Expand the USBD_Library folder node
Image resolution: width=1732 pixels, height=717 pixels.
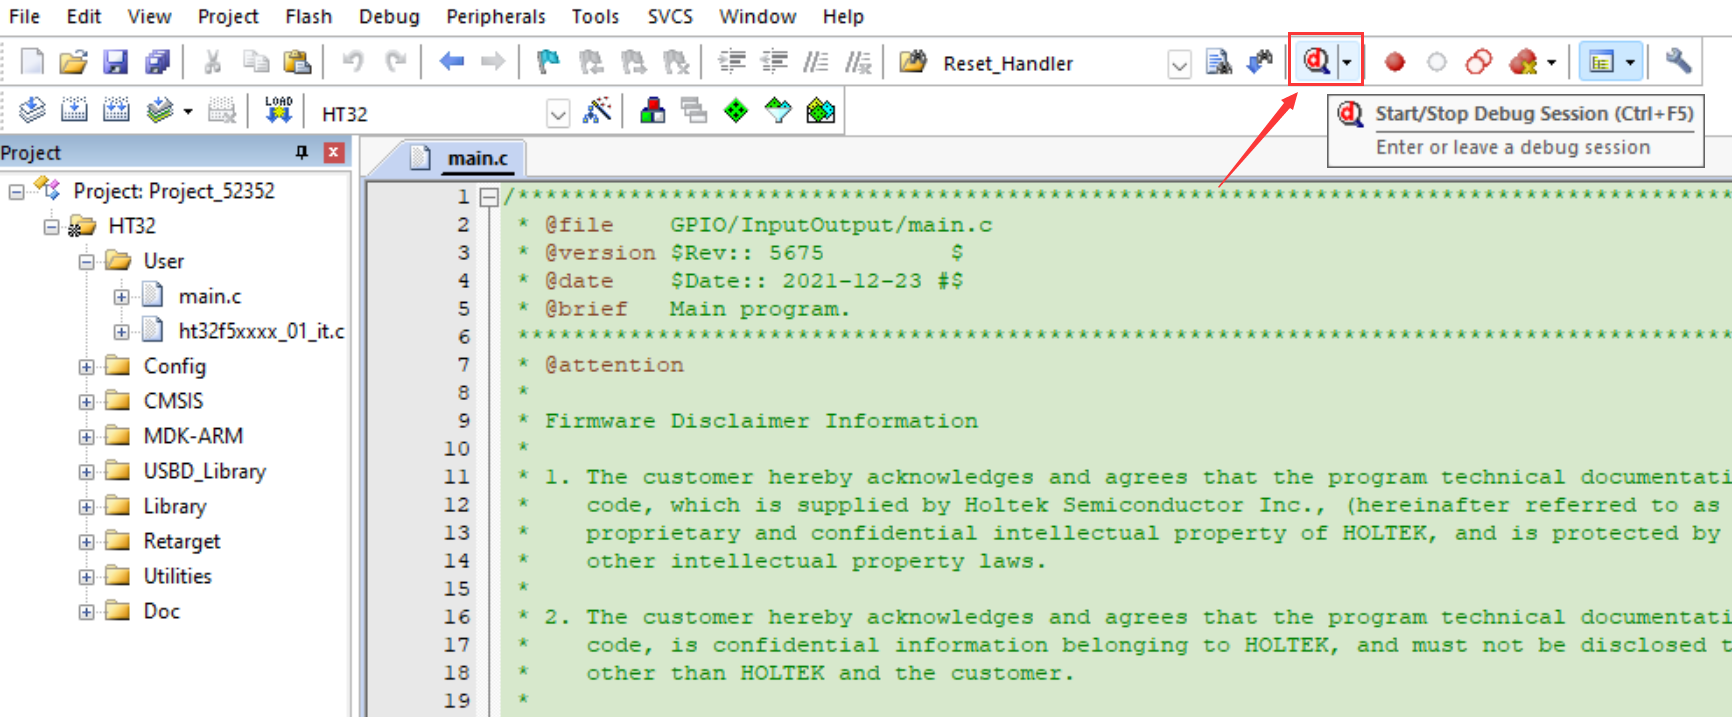[87, 472]
